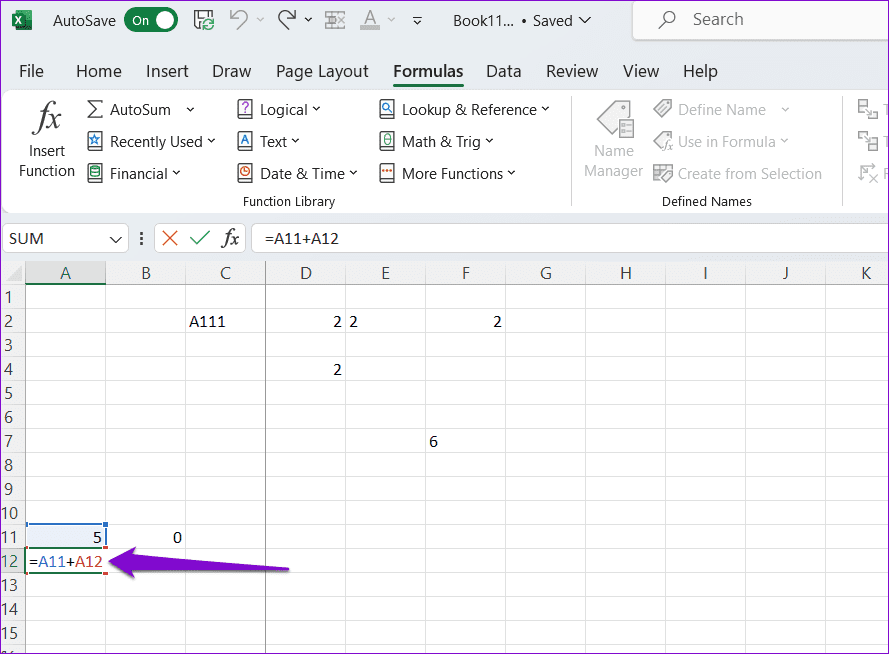Click the Insert Function fx button
The width and height of the screenshot is (889, 654).
tap(46, 139)
